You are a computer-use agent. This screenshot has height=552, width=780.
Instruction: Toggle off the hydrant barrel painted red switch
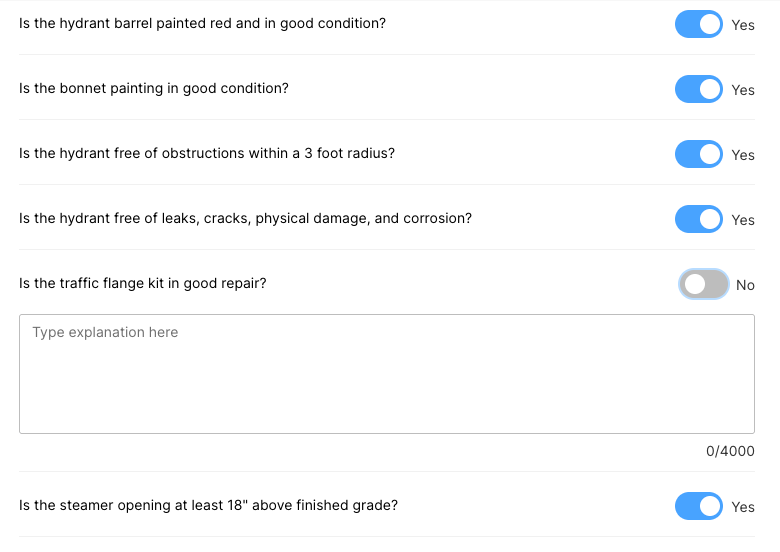click(698, 24)
